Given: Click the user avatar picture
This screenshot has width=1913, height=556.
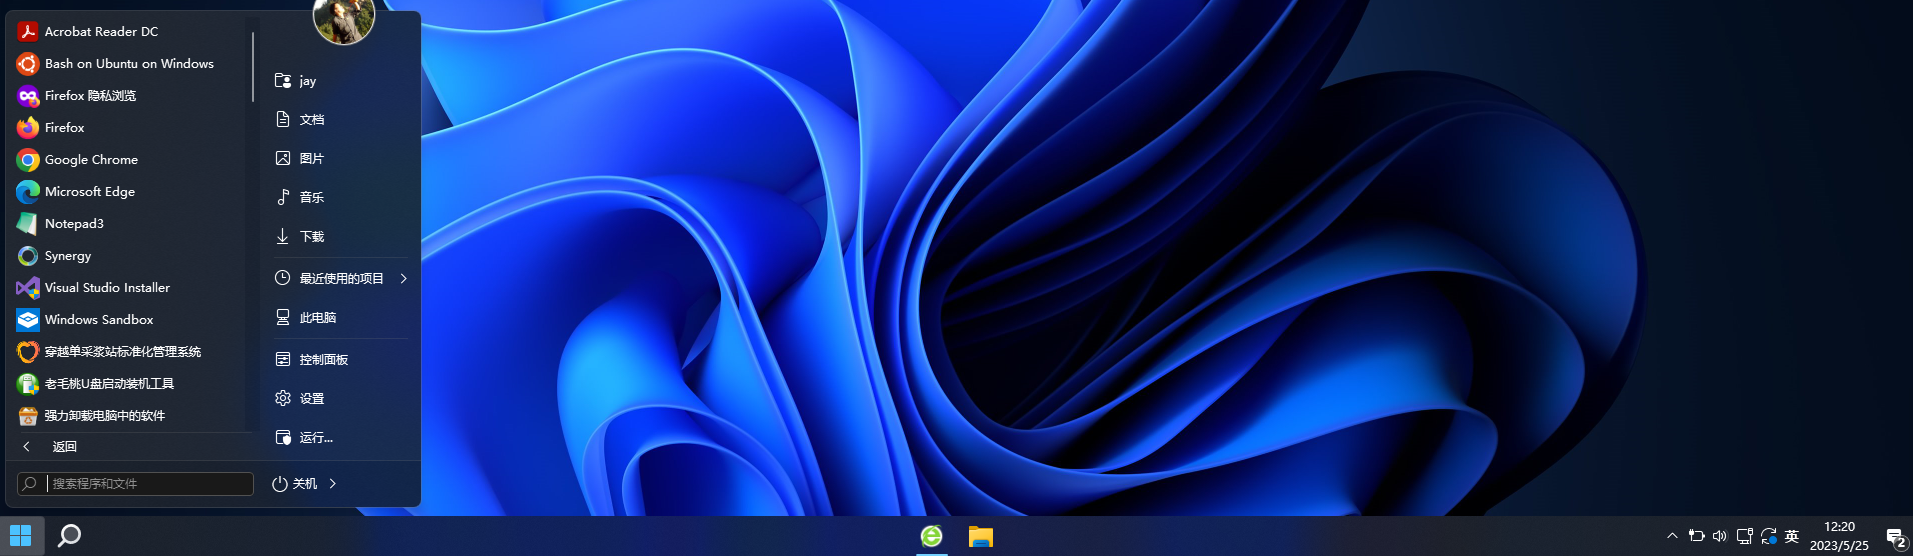Looking at the screenshot, I should [344, 18].
